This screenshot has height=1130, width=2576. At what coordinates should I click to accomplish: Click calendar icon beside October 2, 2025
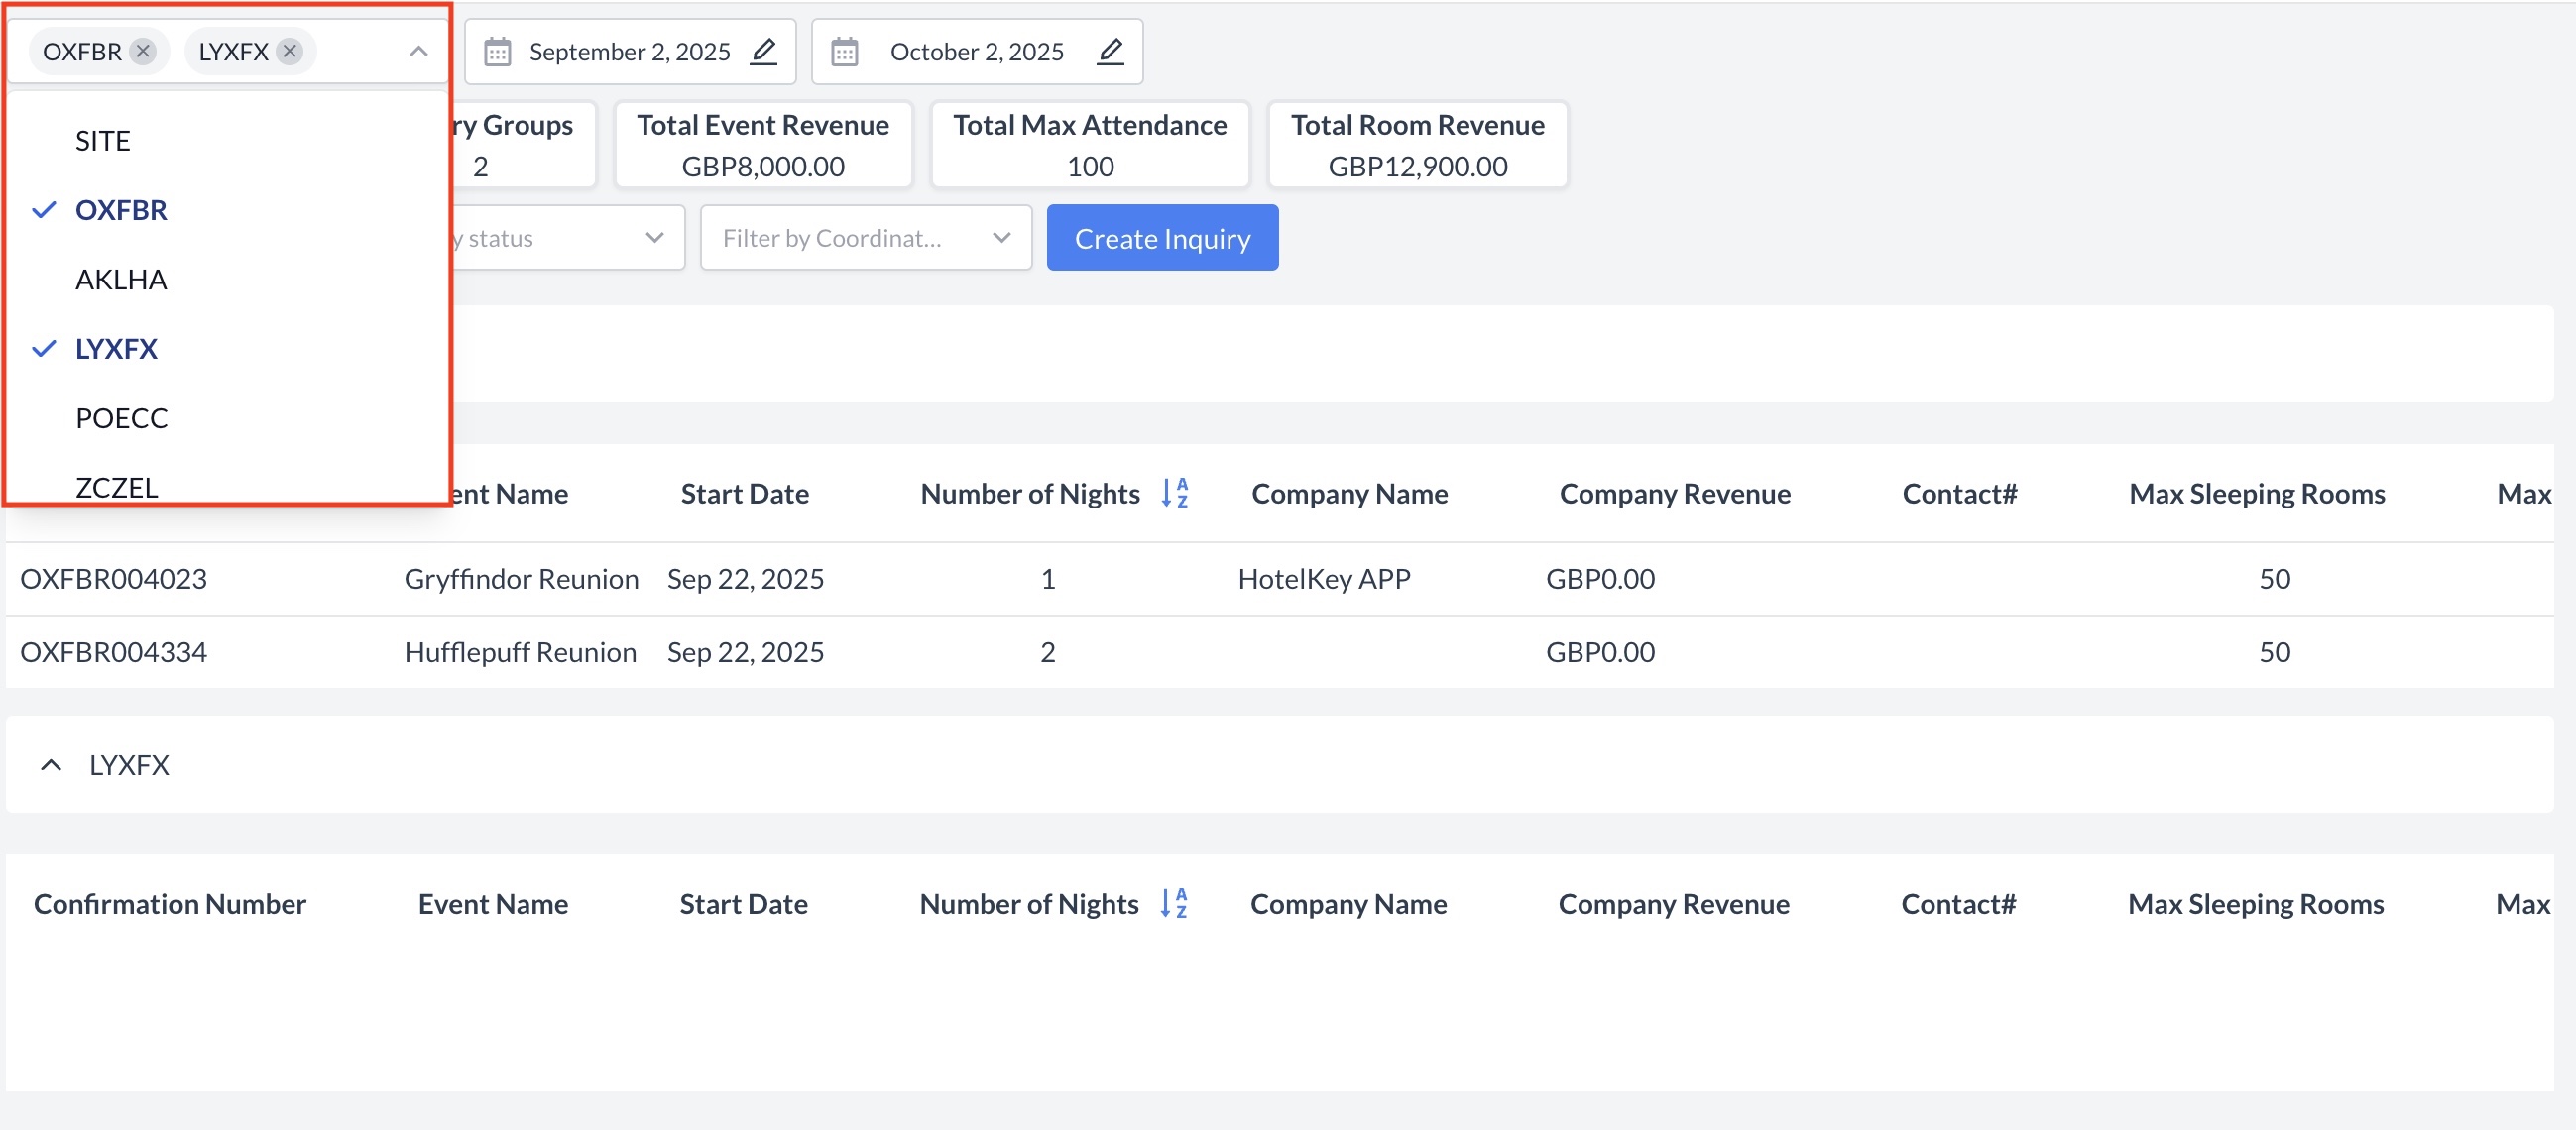844,51
